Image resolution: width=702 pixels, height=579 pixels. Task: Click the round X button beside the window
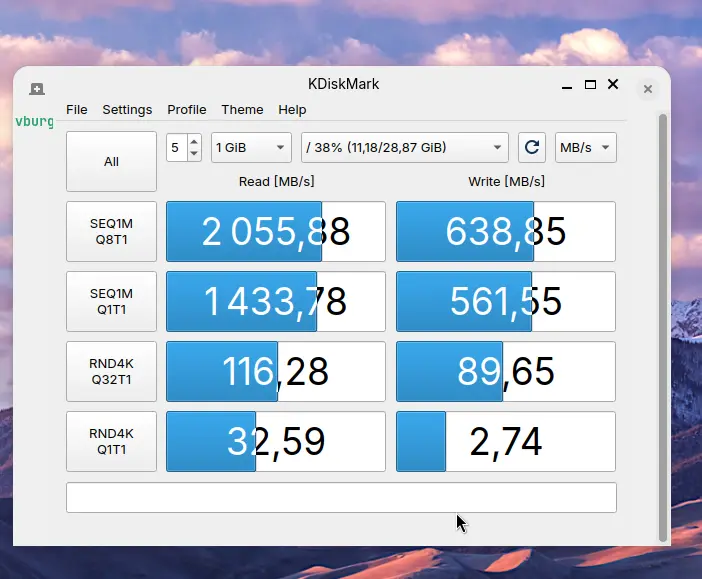(648, 89)
